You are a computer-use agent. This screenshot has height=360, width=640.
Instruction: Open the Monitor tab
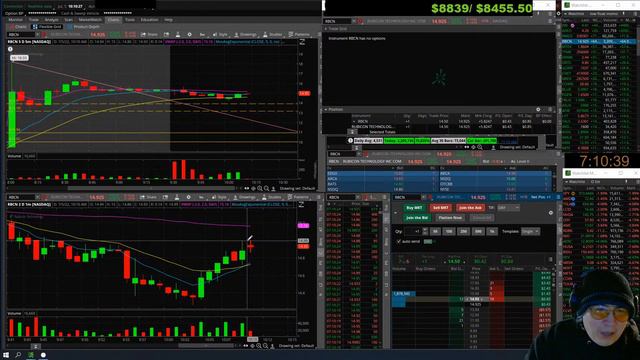(16, 20)
